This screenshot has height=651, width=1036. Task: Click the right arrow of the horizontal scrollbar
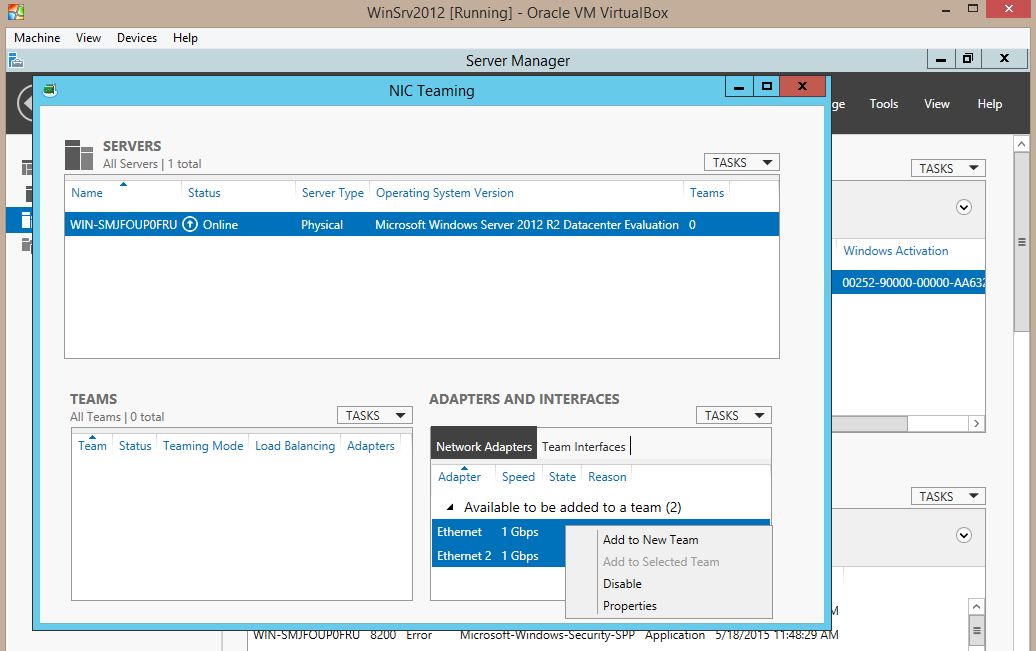pos(977,424)
